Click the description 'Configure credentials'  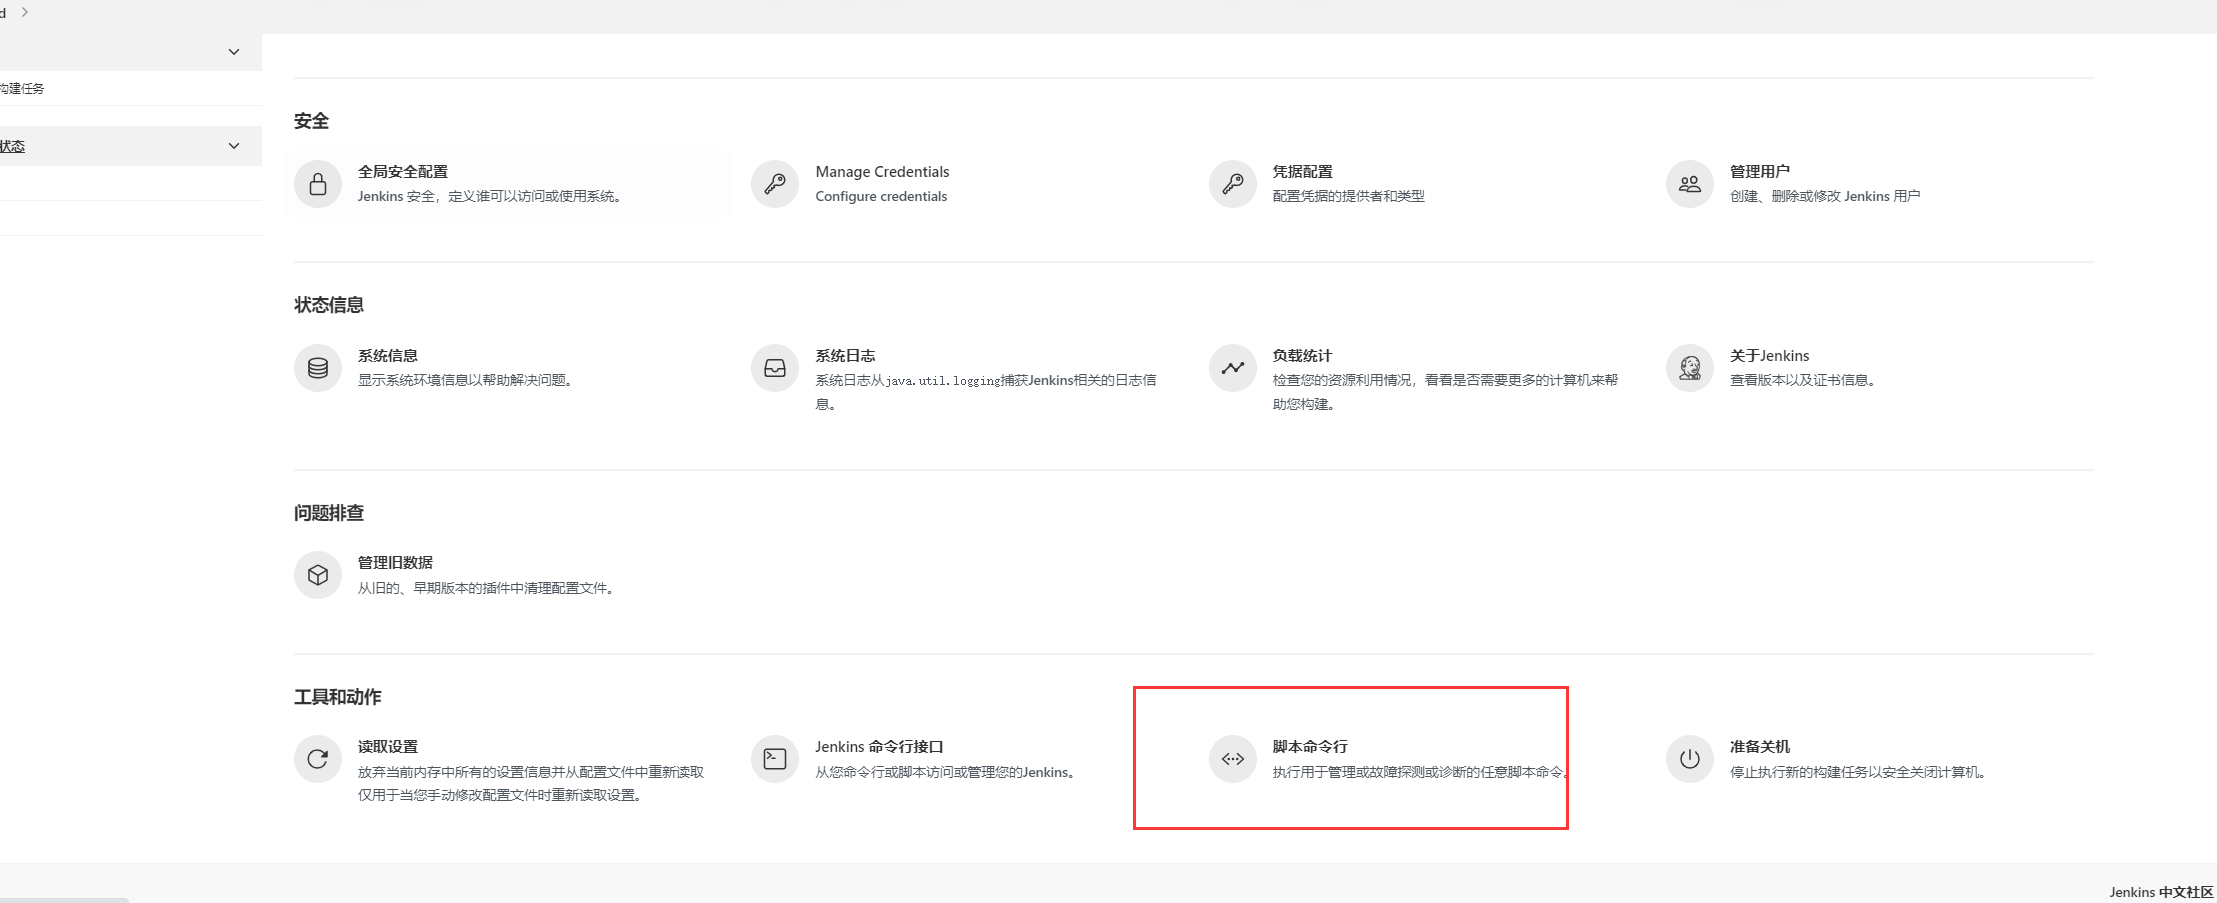tap(881, 196)
